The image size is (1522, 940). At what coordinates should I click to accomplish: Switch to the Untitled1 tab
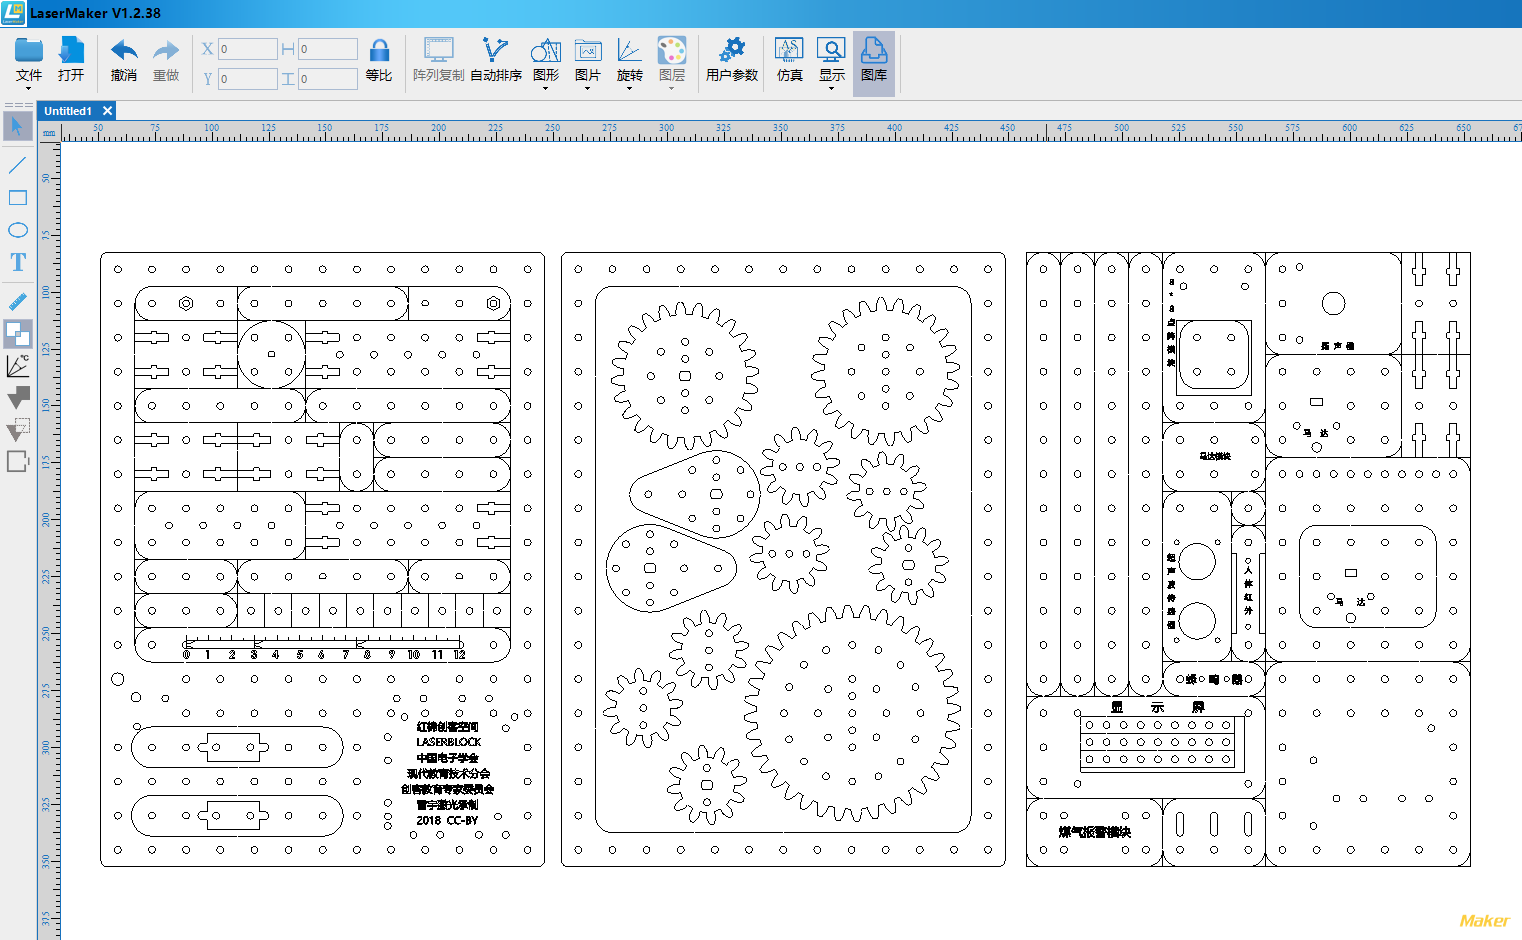point(68,111)
